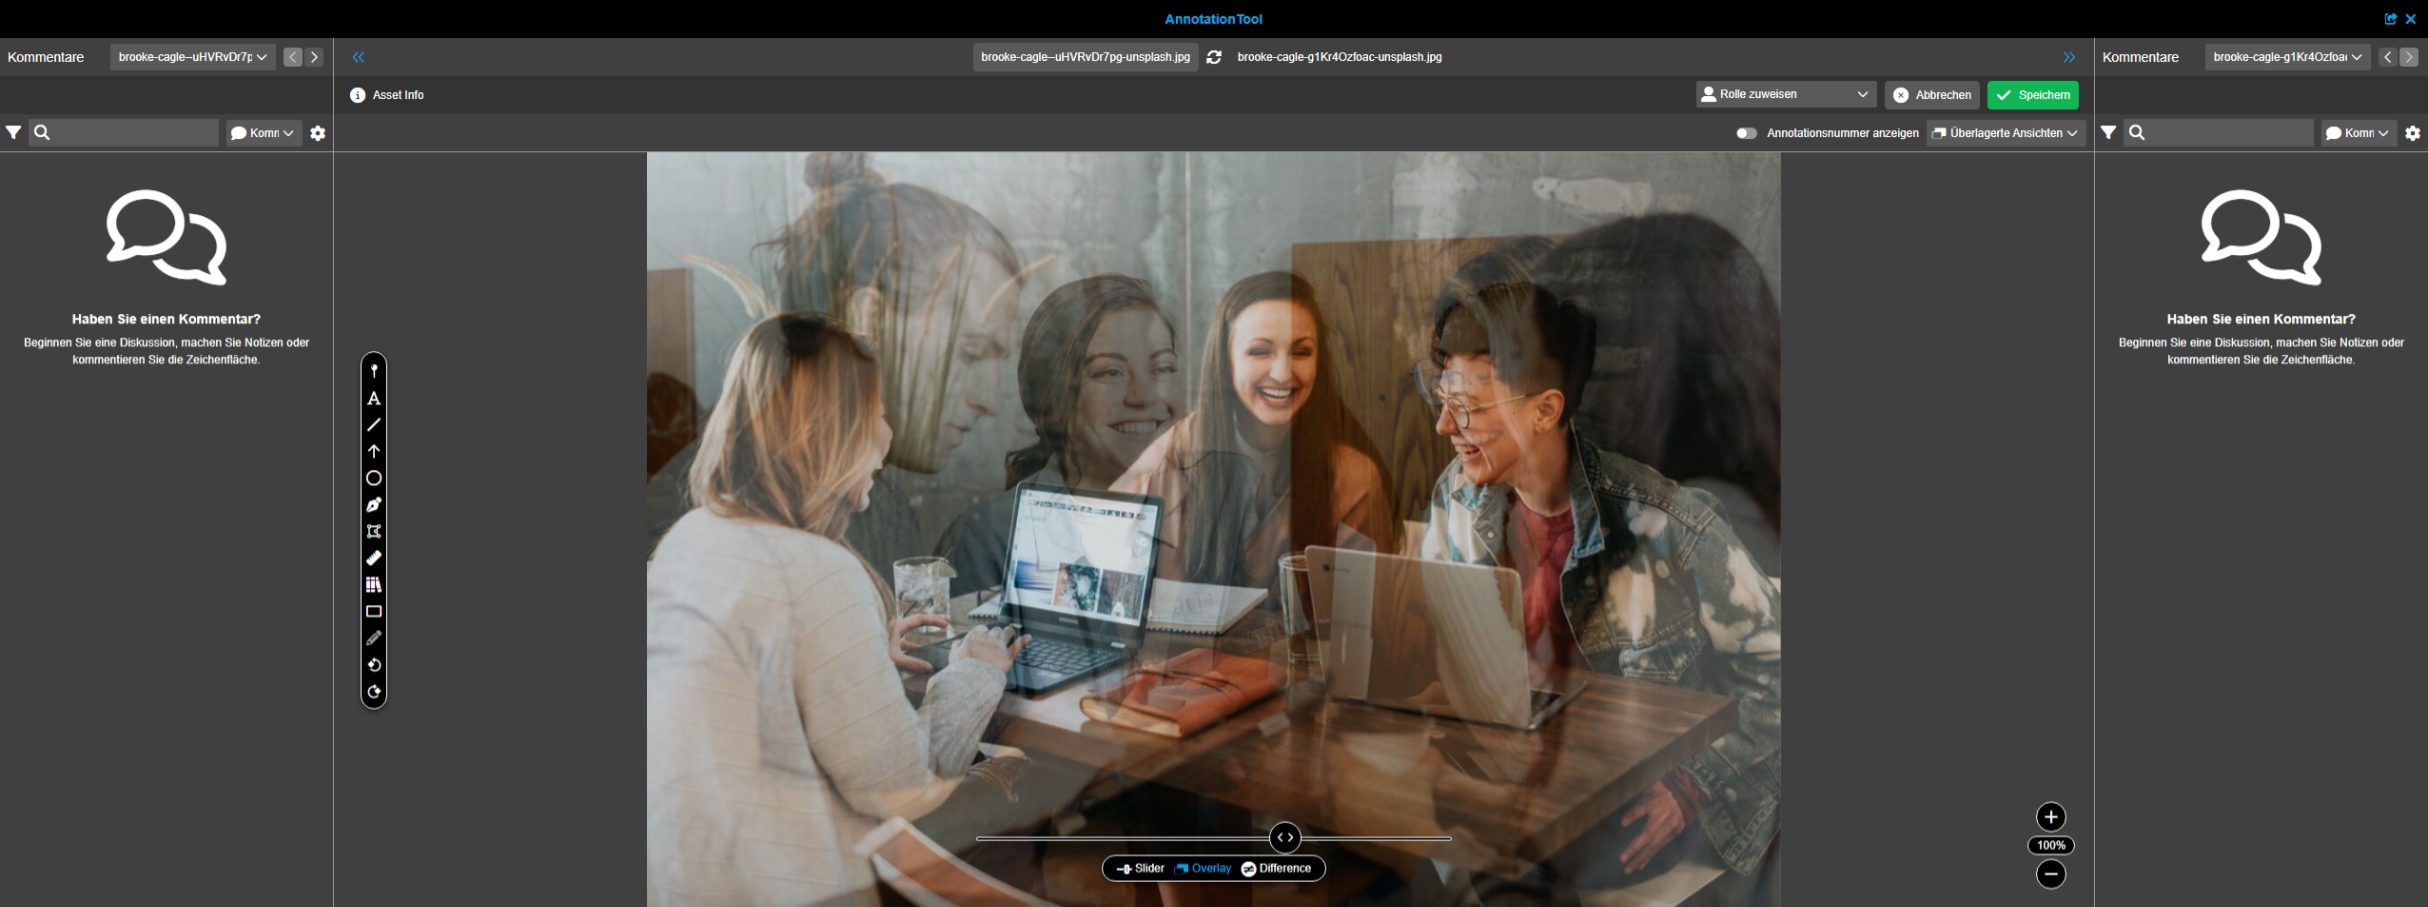The width and height of the screenshot is (2428, 907).
Task: Collapse the left comments panel
Action: [x=358, y=57]
